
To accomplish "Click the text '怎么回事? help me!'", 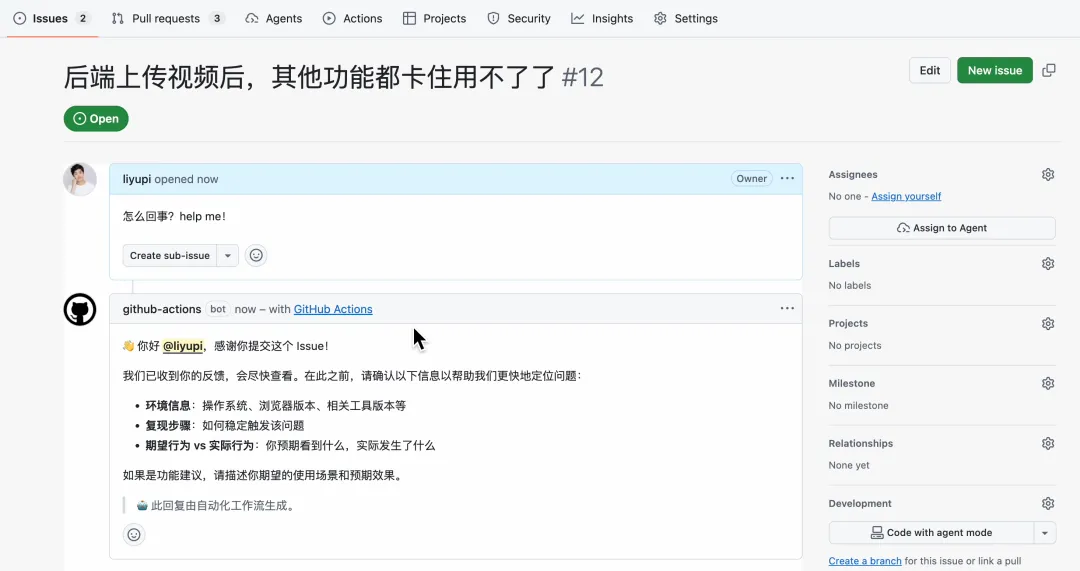I will coord(174,216).
